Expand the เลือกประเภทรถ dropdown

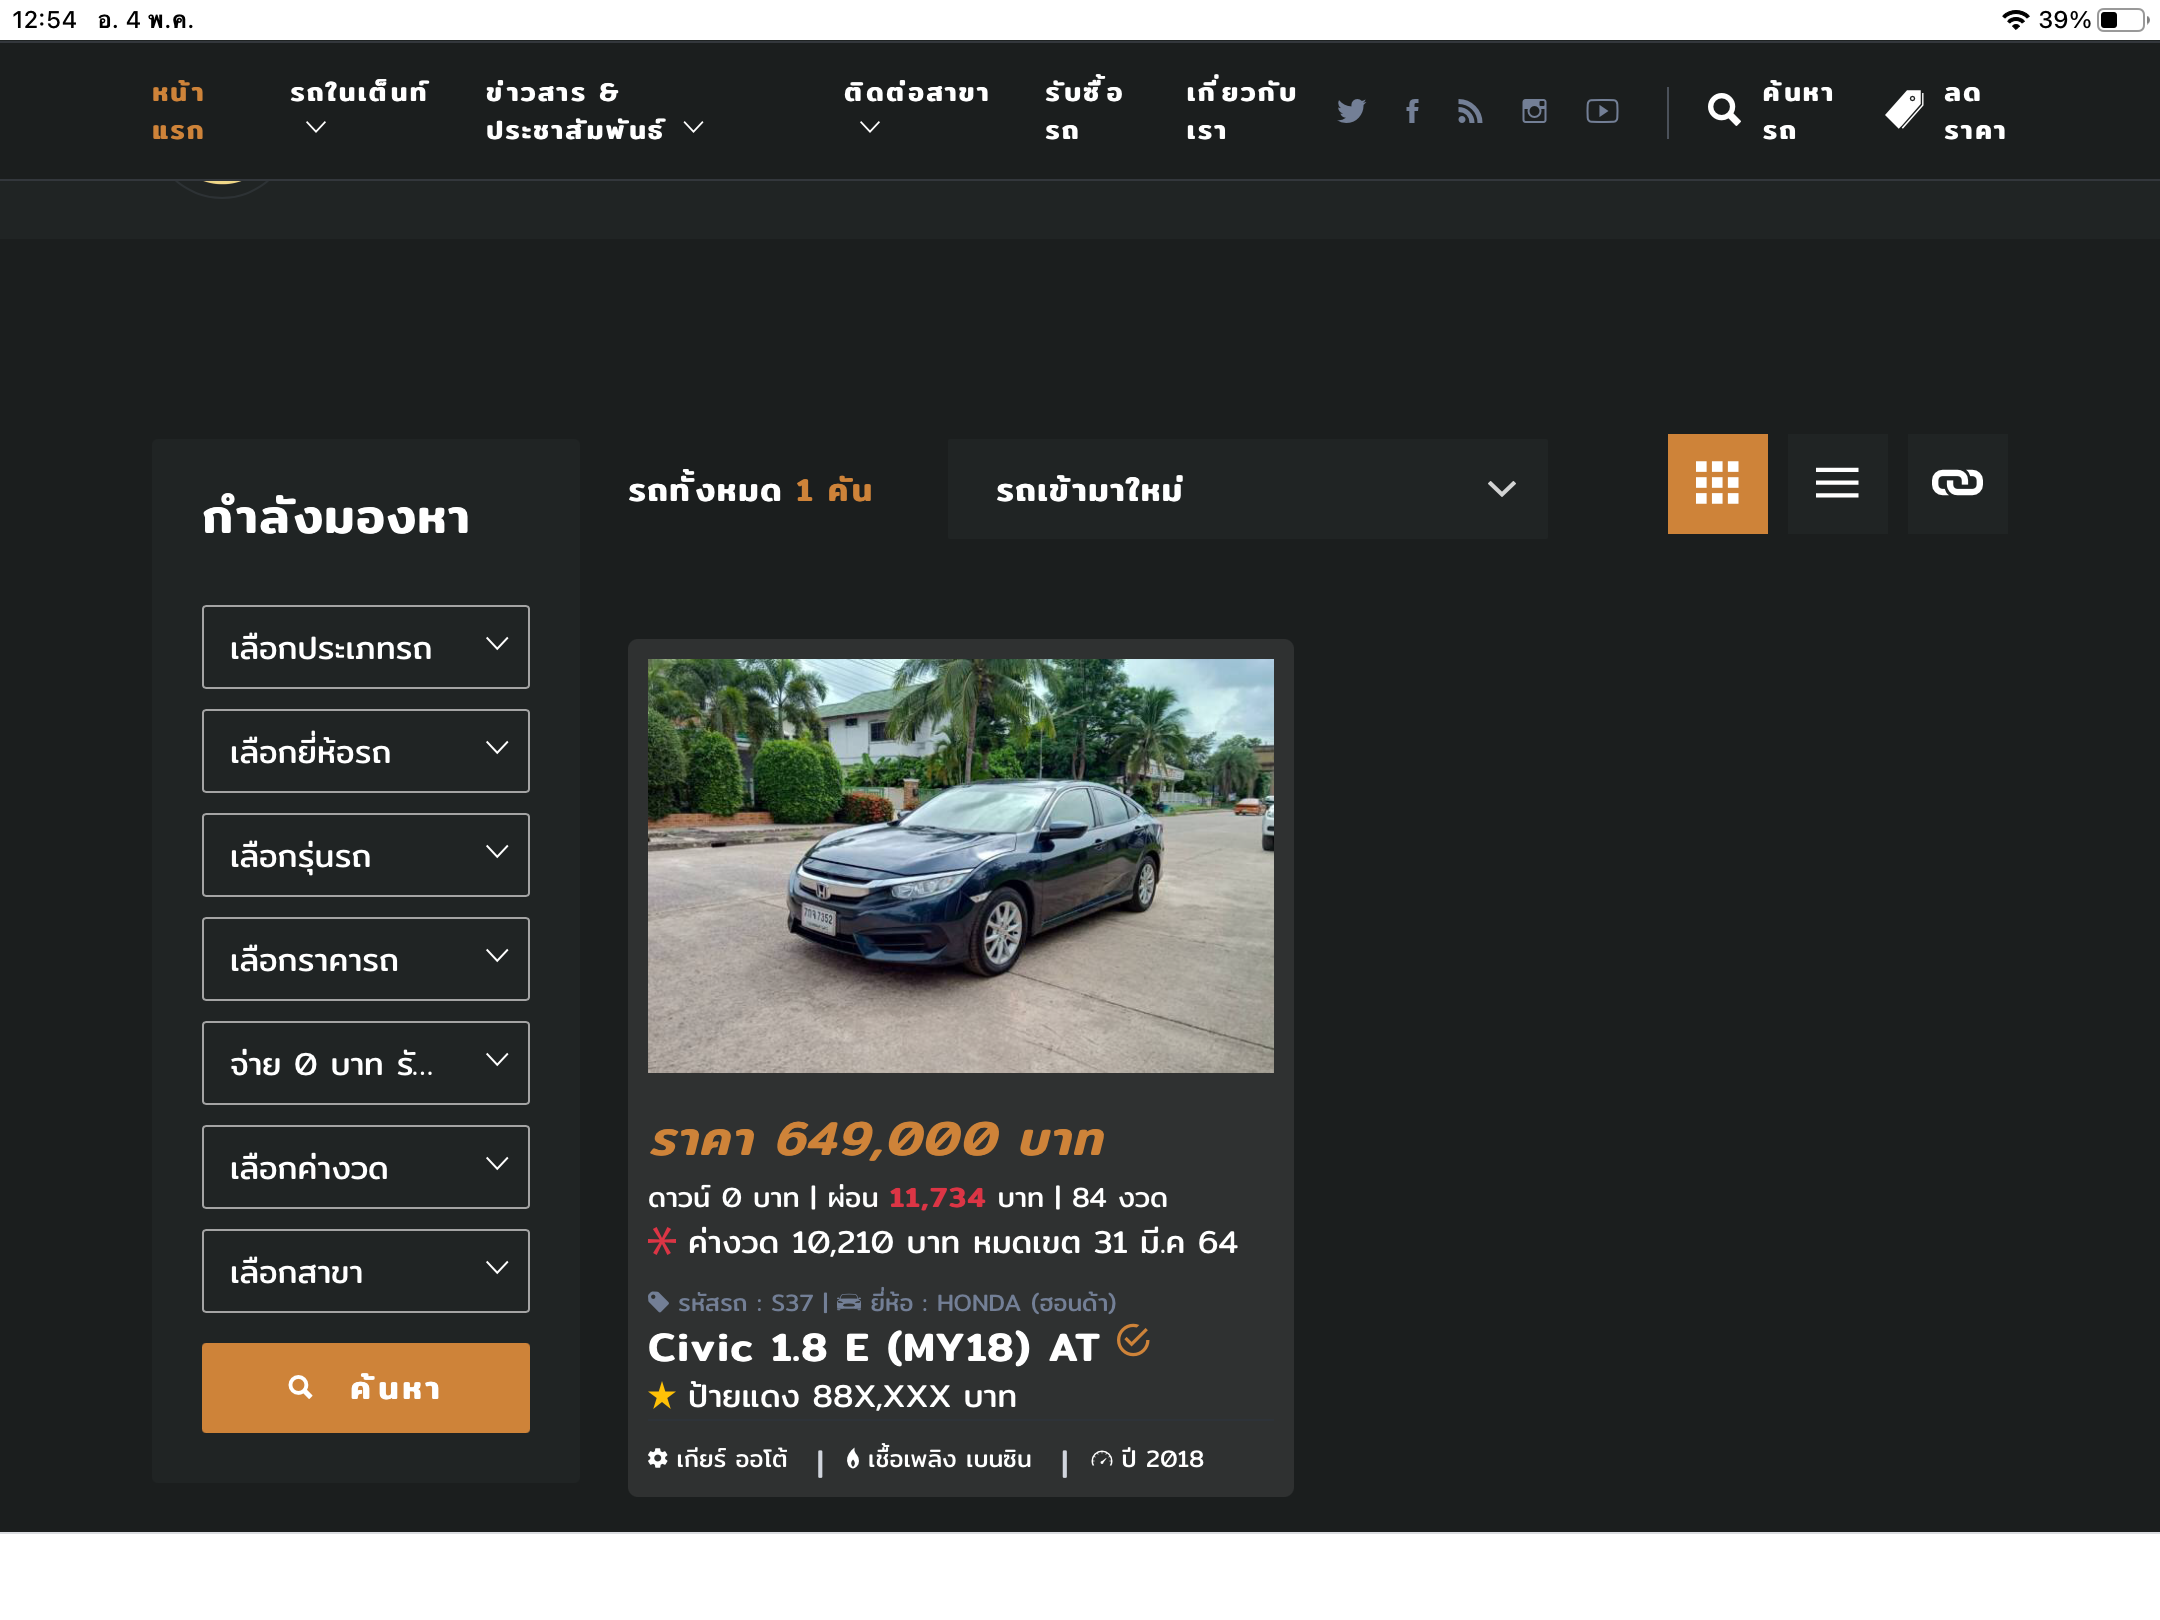366,647
